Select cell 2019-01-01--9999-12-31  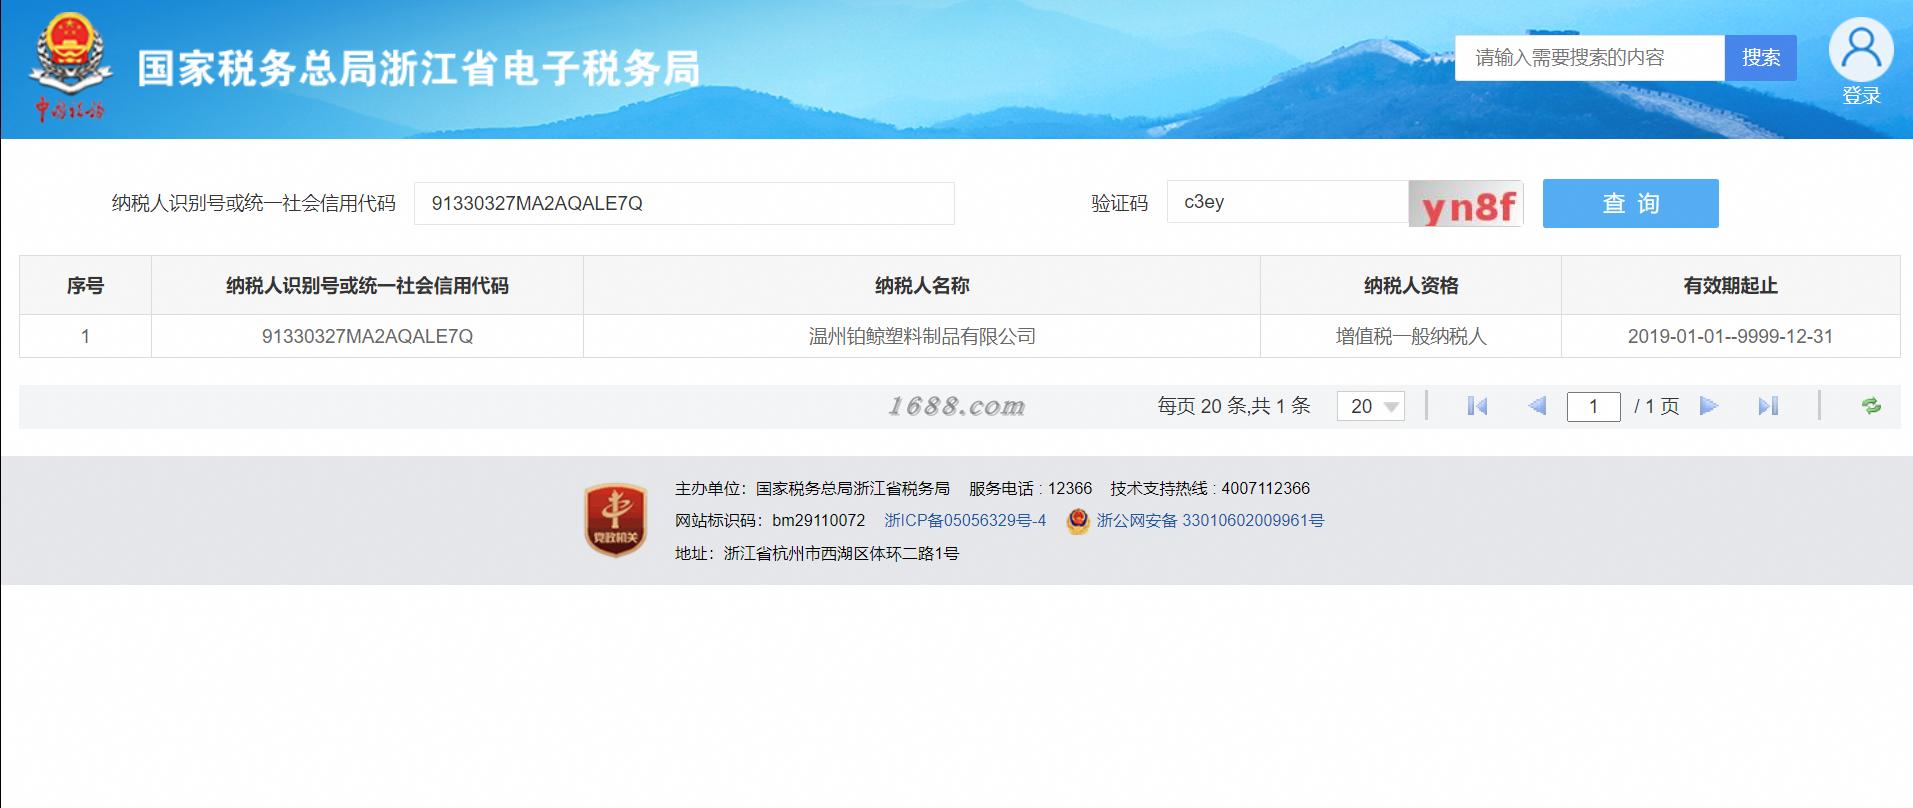click(x=1730, y=337)
